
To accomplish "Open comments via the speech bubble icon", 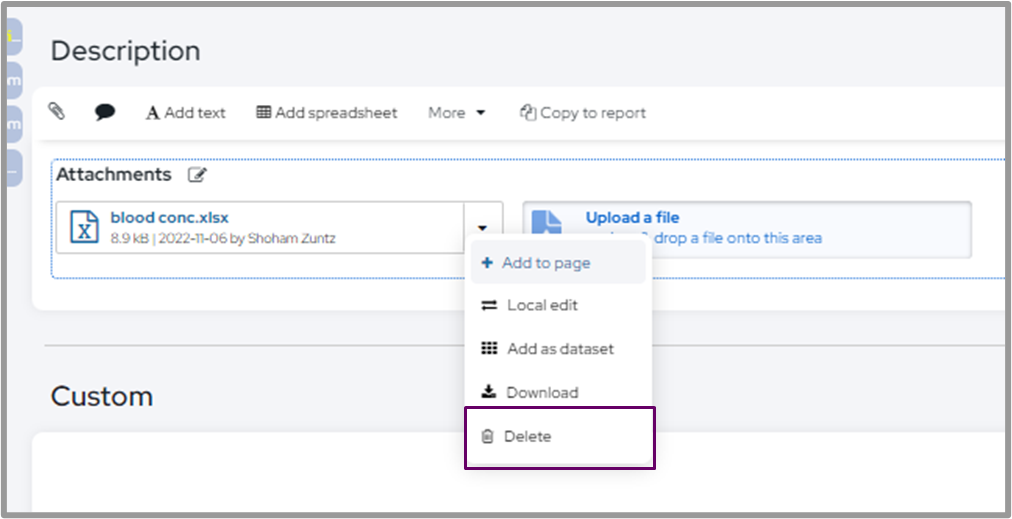I will 104,113.
